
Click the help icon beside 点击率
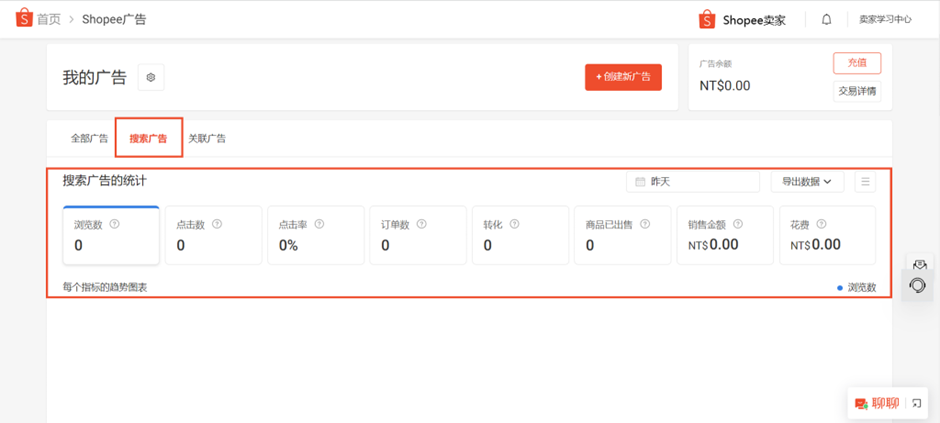[x=319, y=224]
